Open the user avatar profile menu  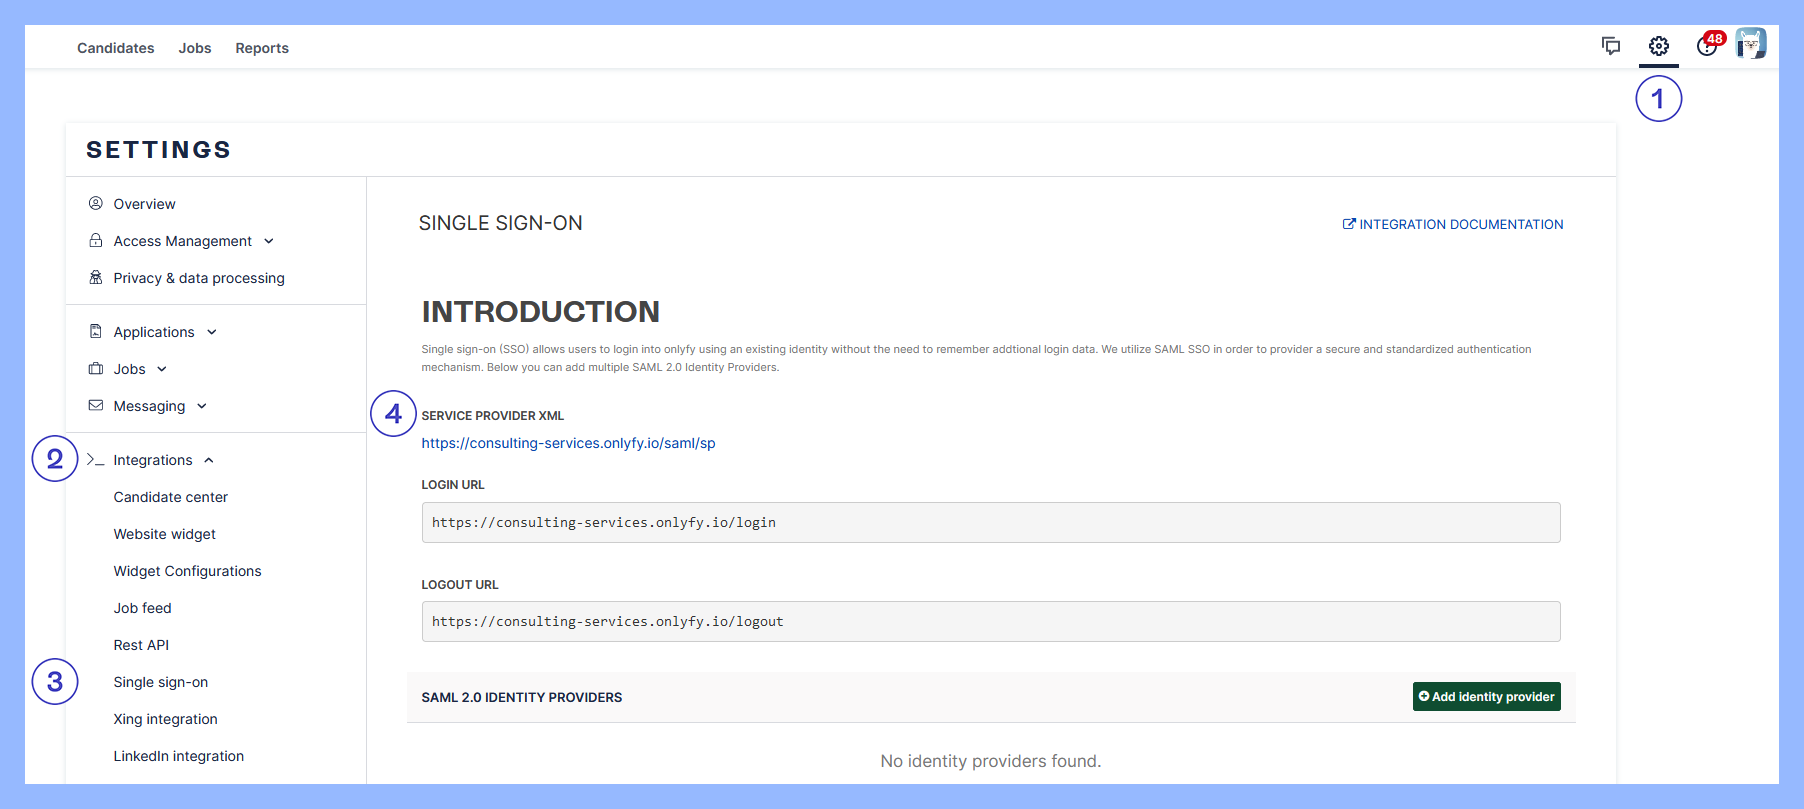[1750, 44]
